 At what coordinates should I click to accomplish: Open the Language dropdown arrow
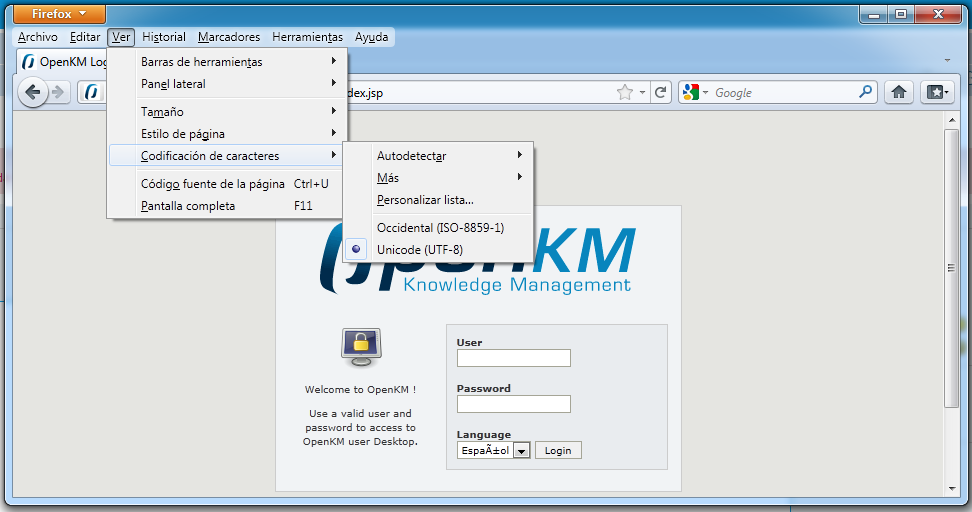(521, 451)
